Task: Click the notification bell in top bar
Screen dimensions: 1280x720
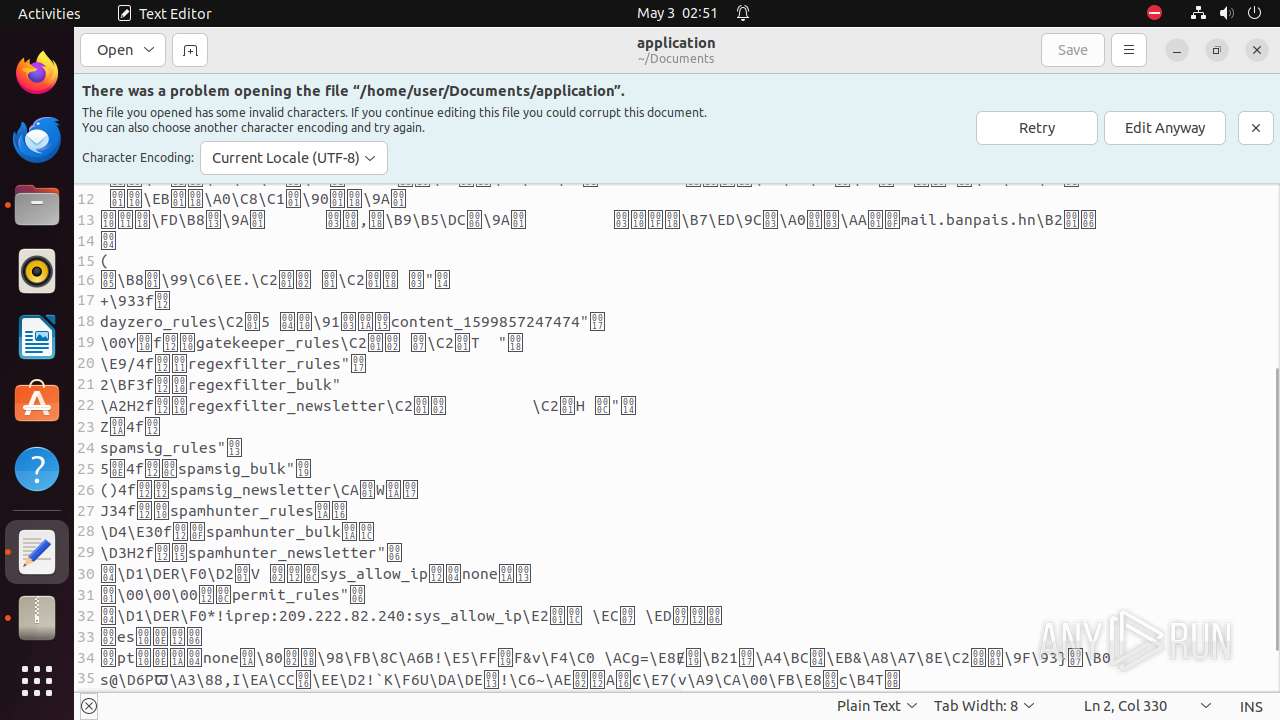Action: [743, 13]
